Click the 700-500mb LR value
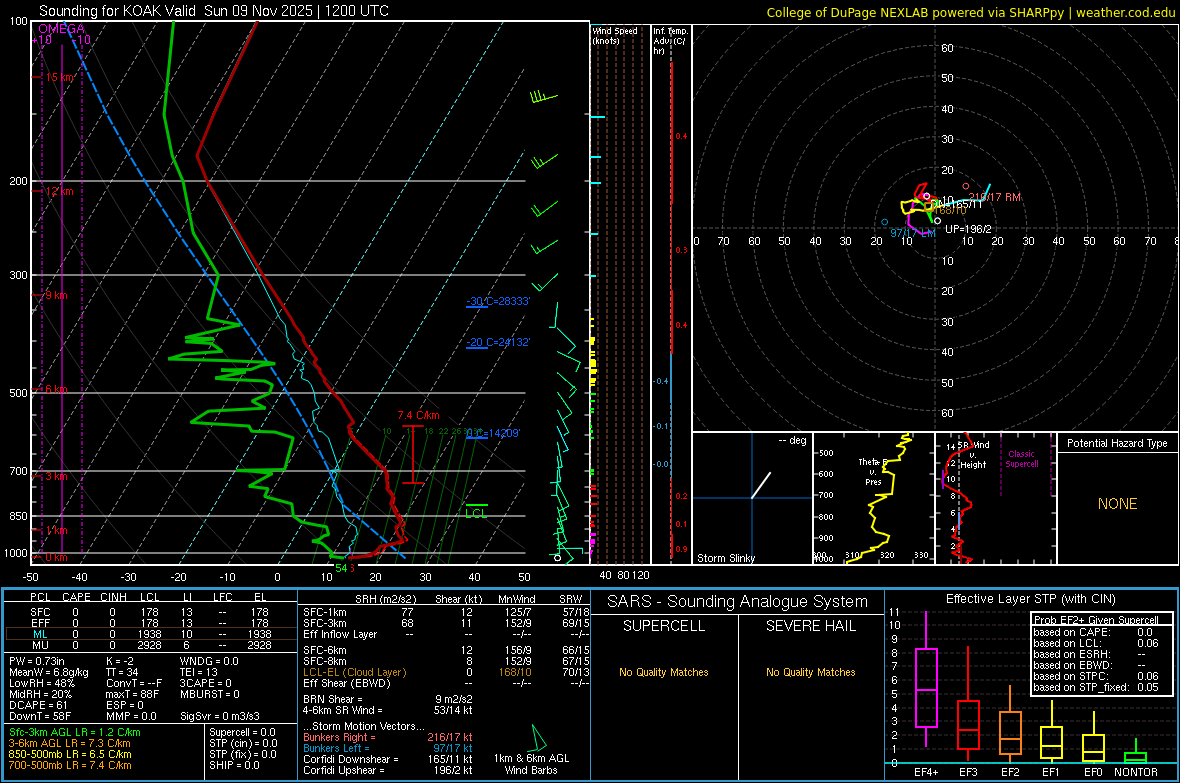The image size is (1180, 783). [70, 765]
